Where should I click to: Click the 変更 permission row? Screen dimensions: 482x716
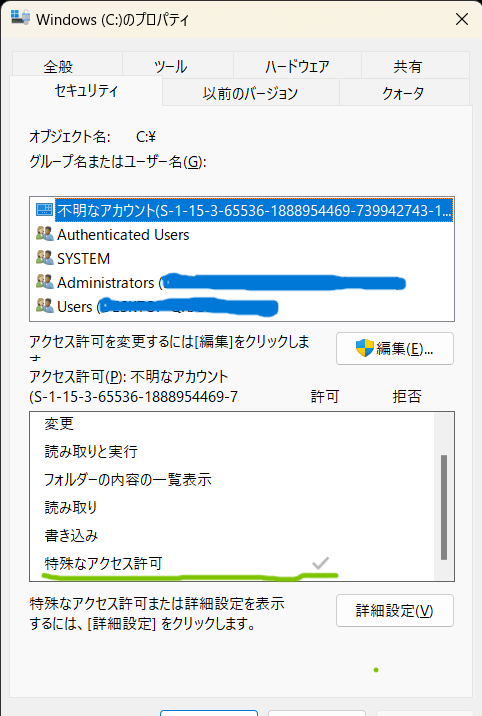[x=232, y=424]
